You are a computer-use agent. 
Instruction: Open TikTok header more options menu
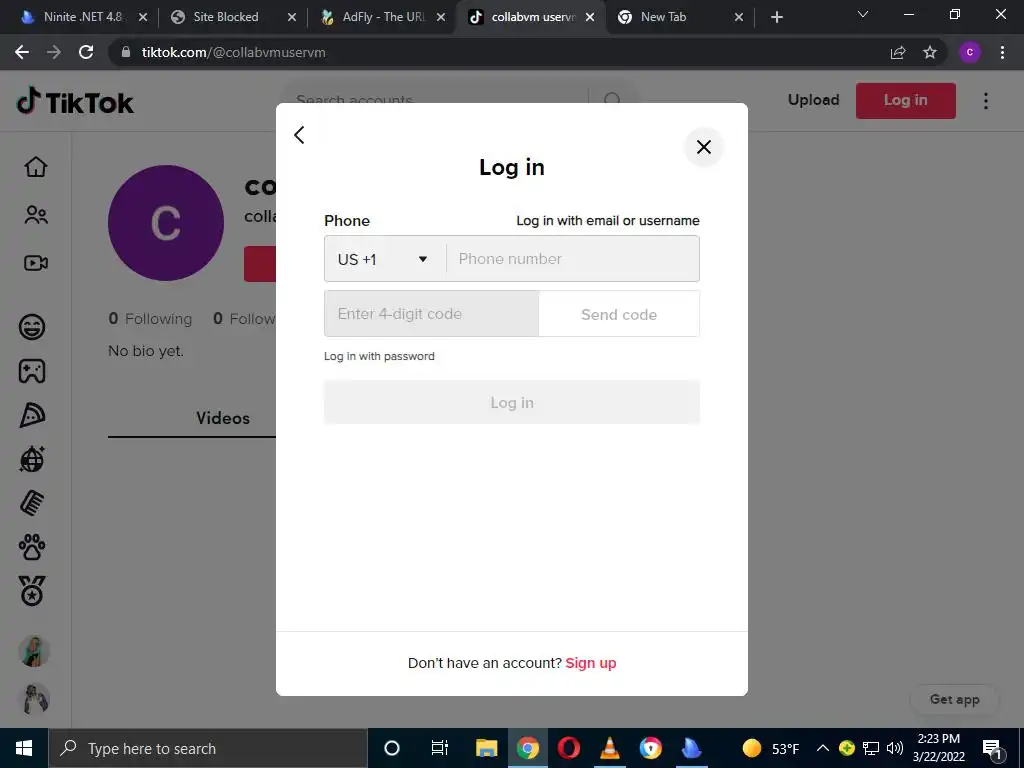point(985,101)
